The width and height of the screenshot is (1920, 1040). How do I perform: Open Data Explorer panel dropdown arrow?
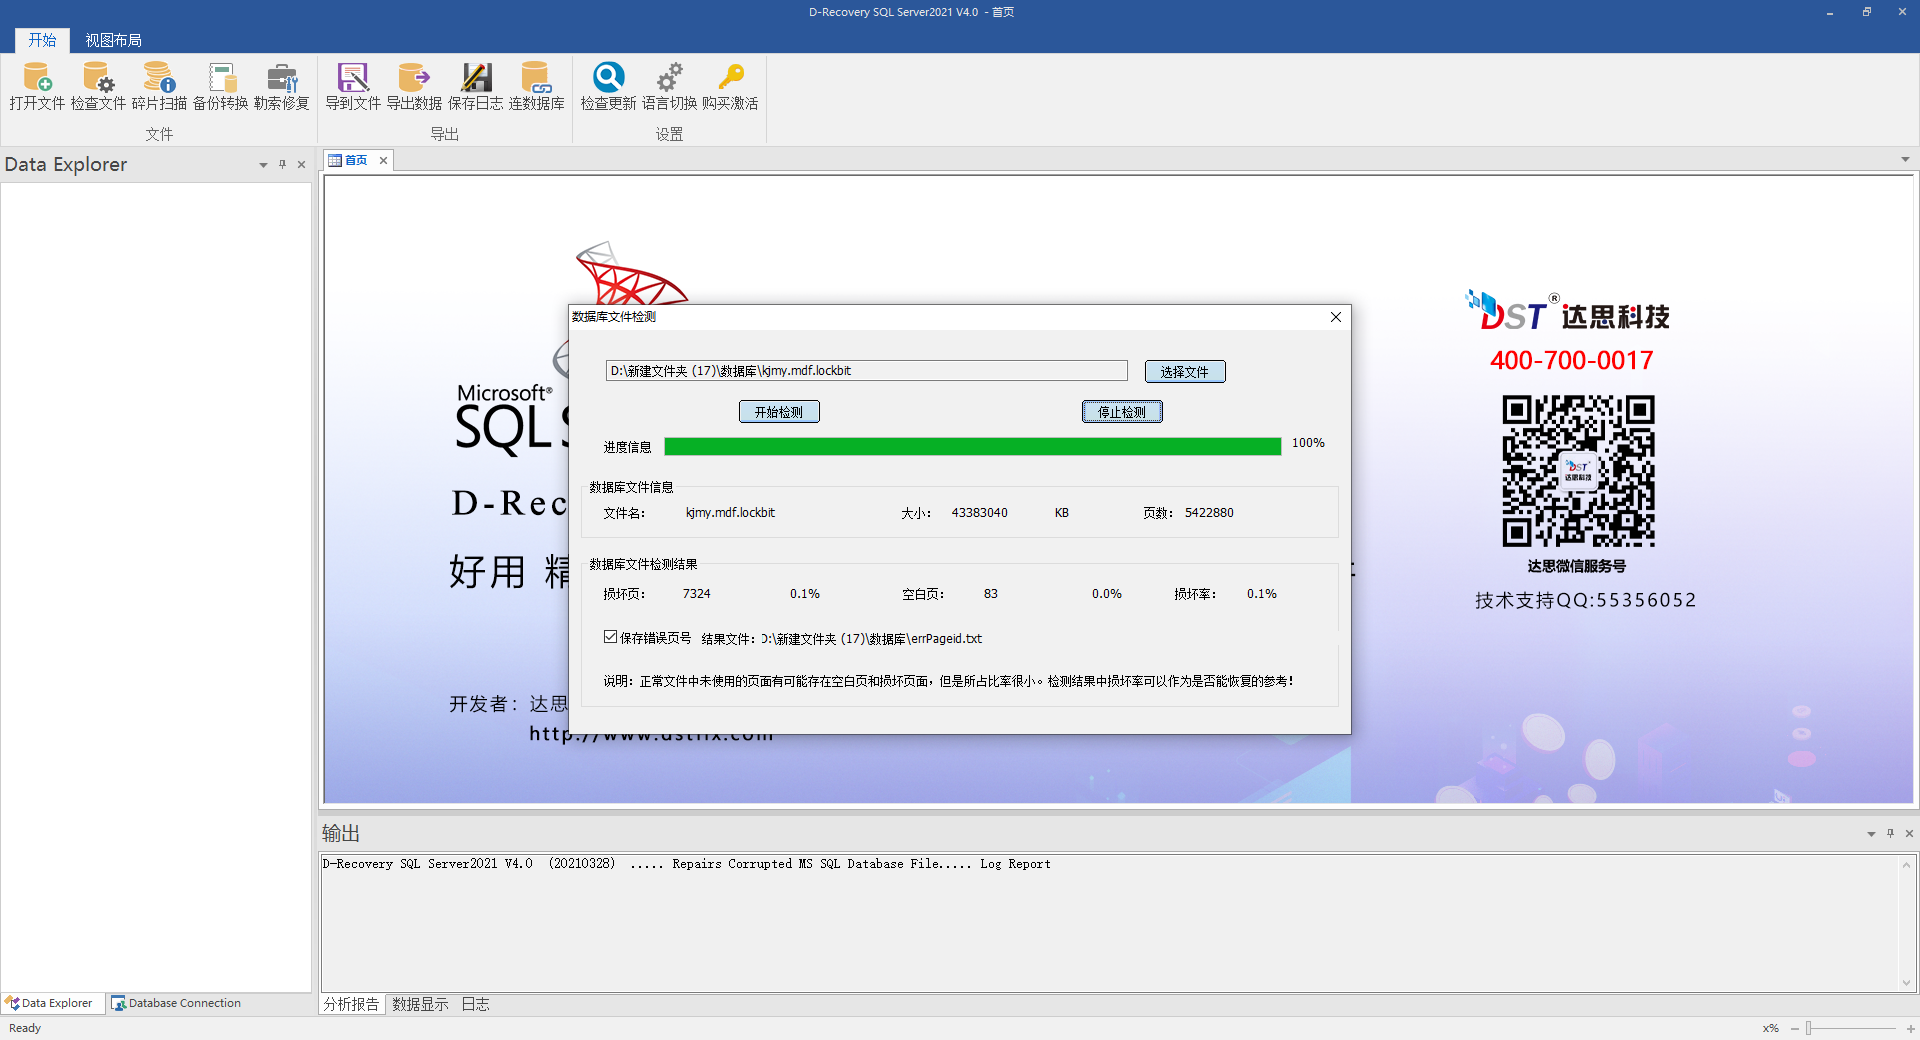pos(263,165)
